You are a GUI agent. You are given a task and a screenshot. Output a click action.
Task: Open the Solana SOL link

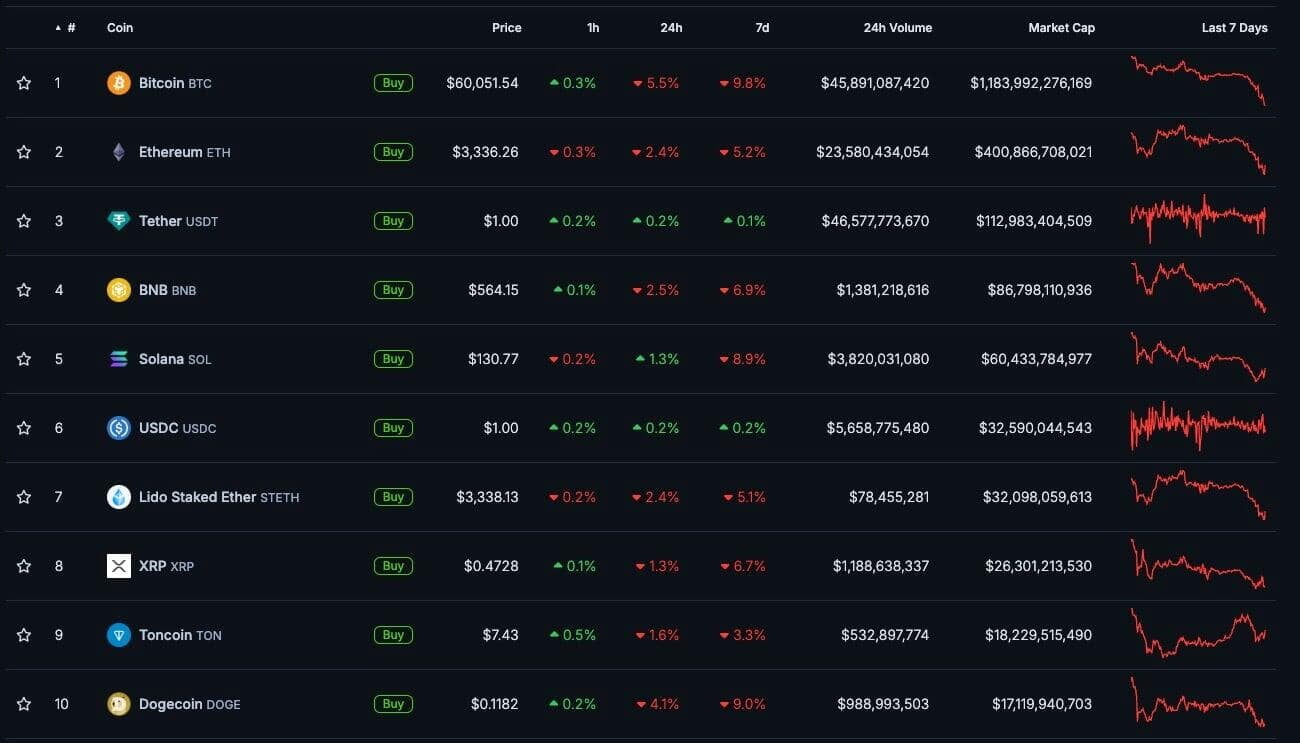point(175,359)
